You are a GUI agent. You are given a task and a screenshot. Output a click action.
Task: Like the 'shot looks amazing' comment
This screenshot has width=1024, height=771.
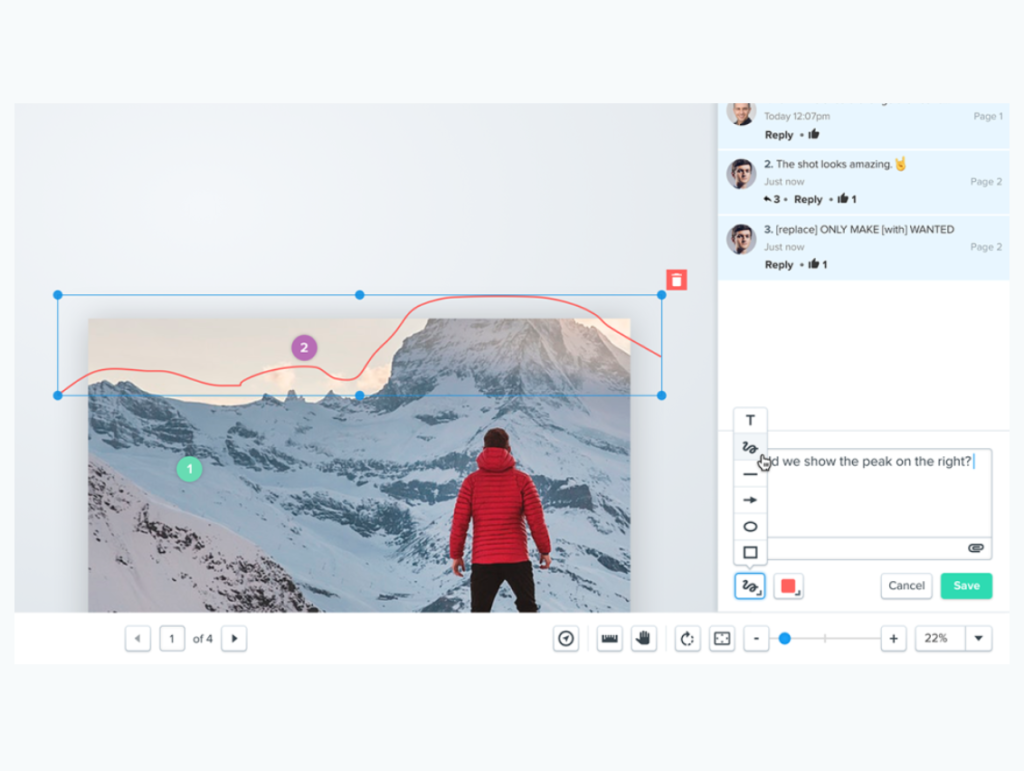pyautogui.click(x=844, y=199)
